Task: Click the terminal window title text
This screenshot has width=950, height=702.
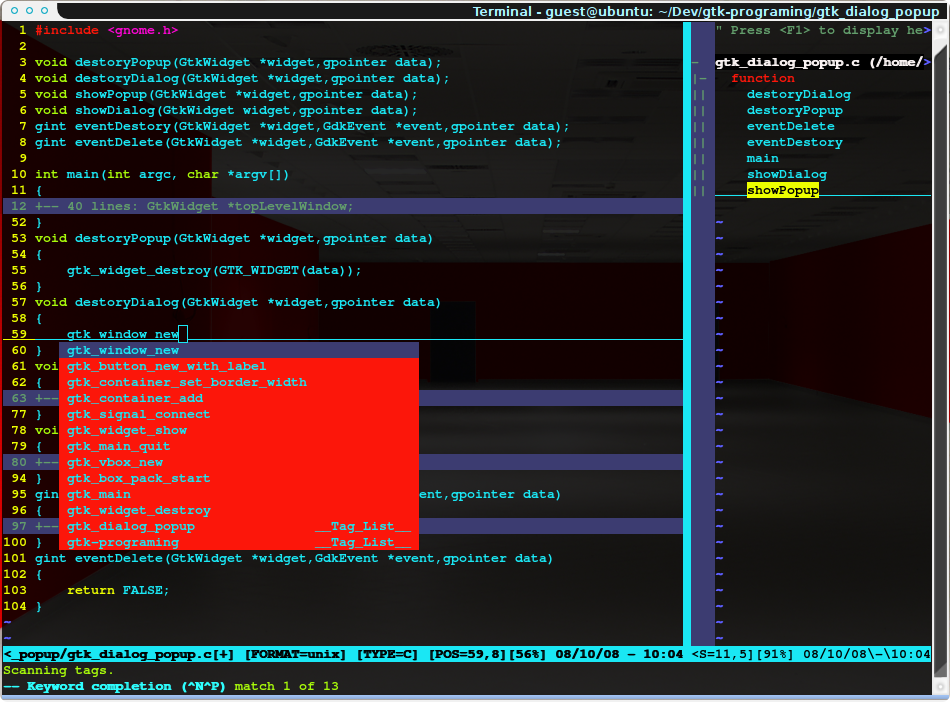Action: click(705, 11)
